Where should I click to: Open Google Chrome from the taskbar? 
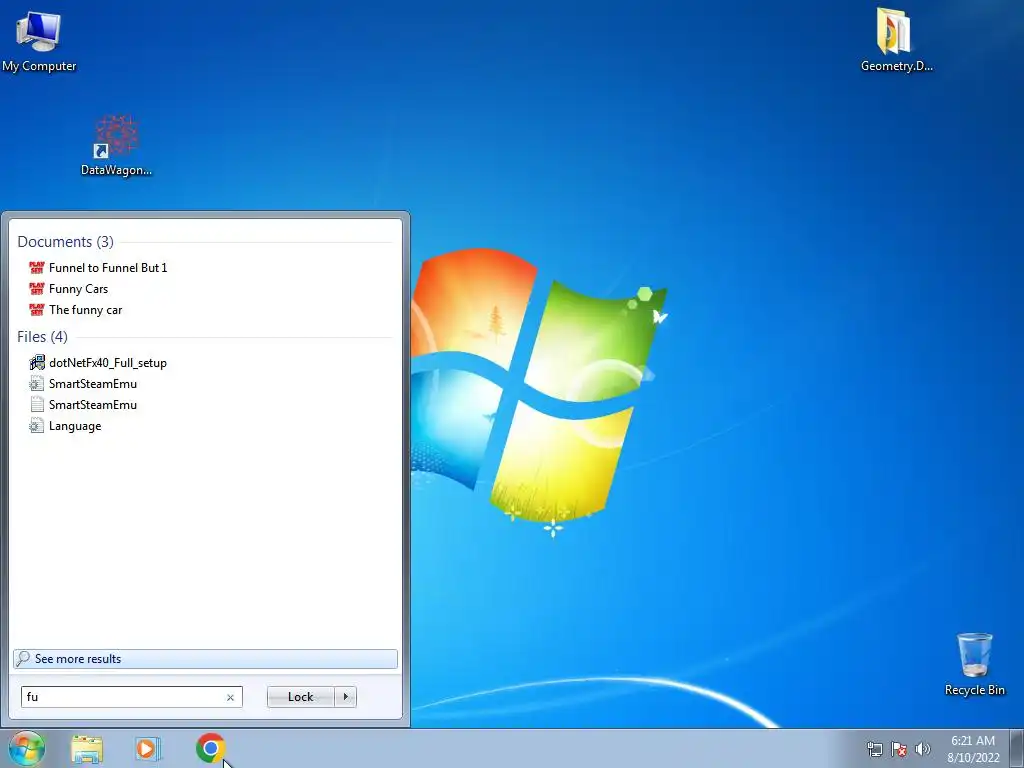tap(210, 748)
